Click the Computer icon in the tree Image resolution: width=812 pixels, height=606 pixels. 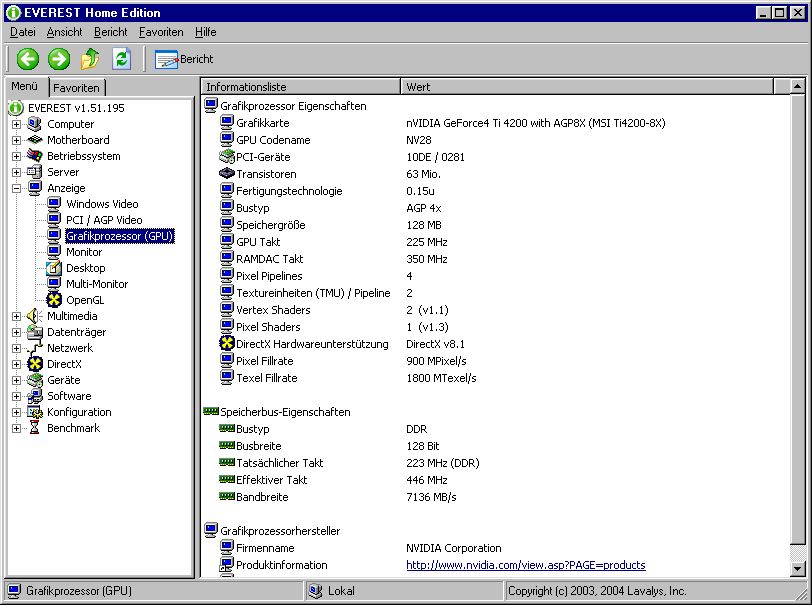coord(35,124)
